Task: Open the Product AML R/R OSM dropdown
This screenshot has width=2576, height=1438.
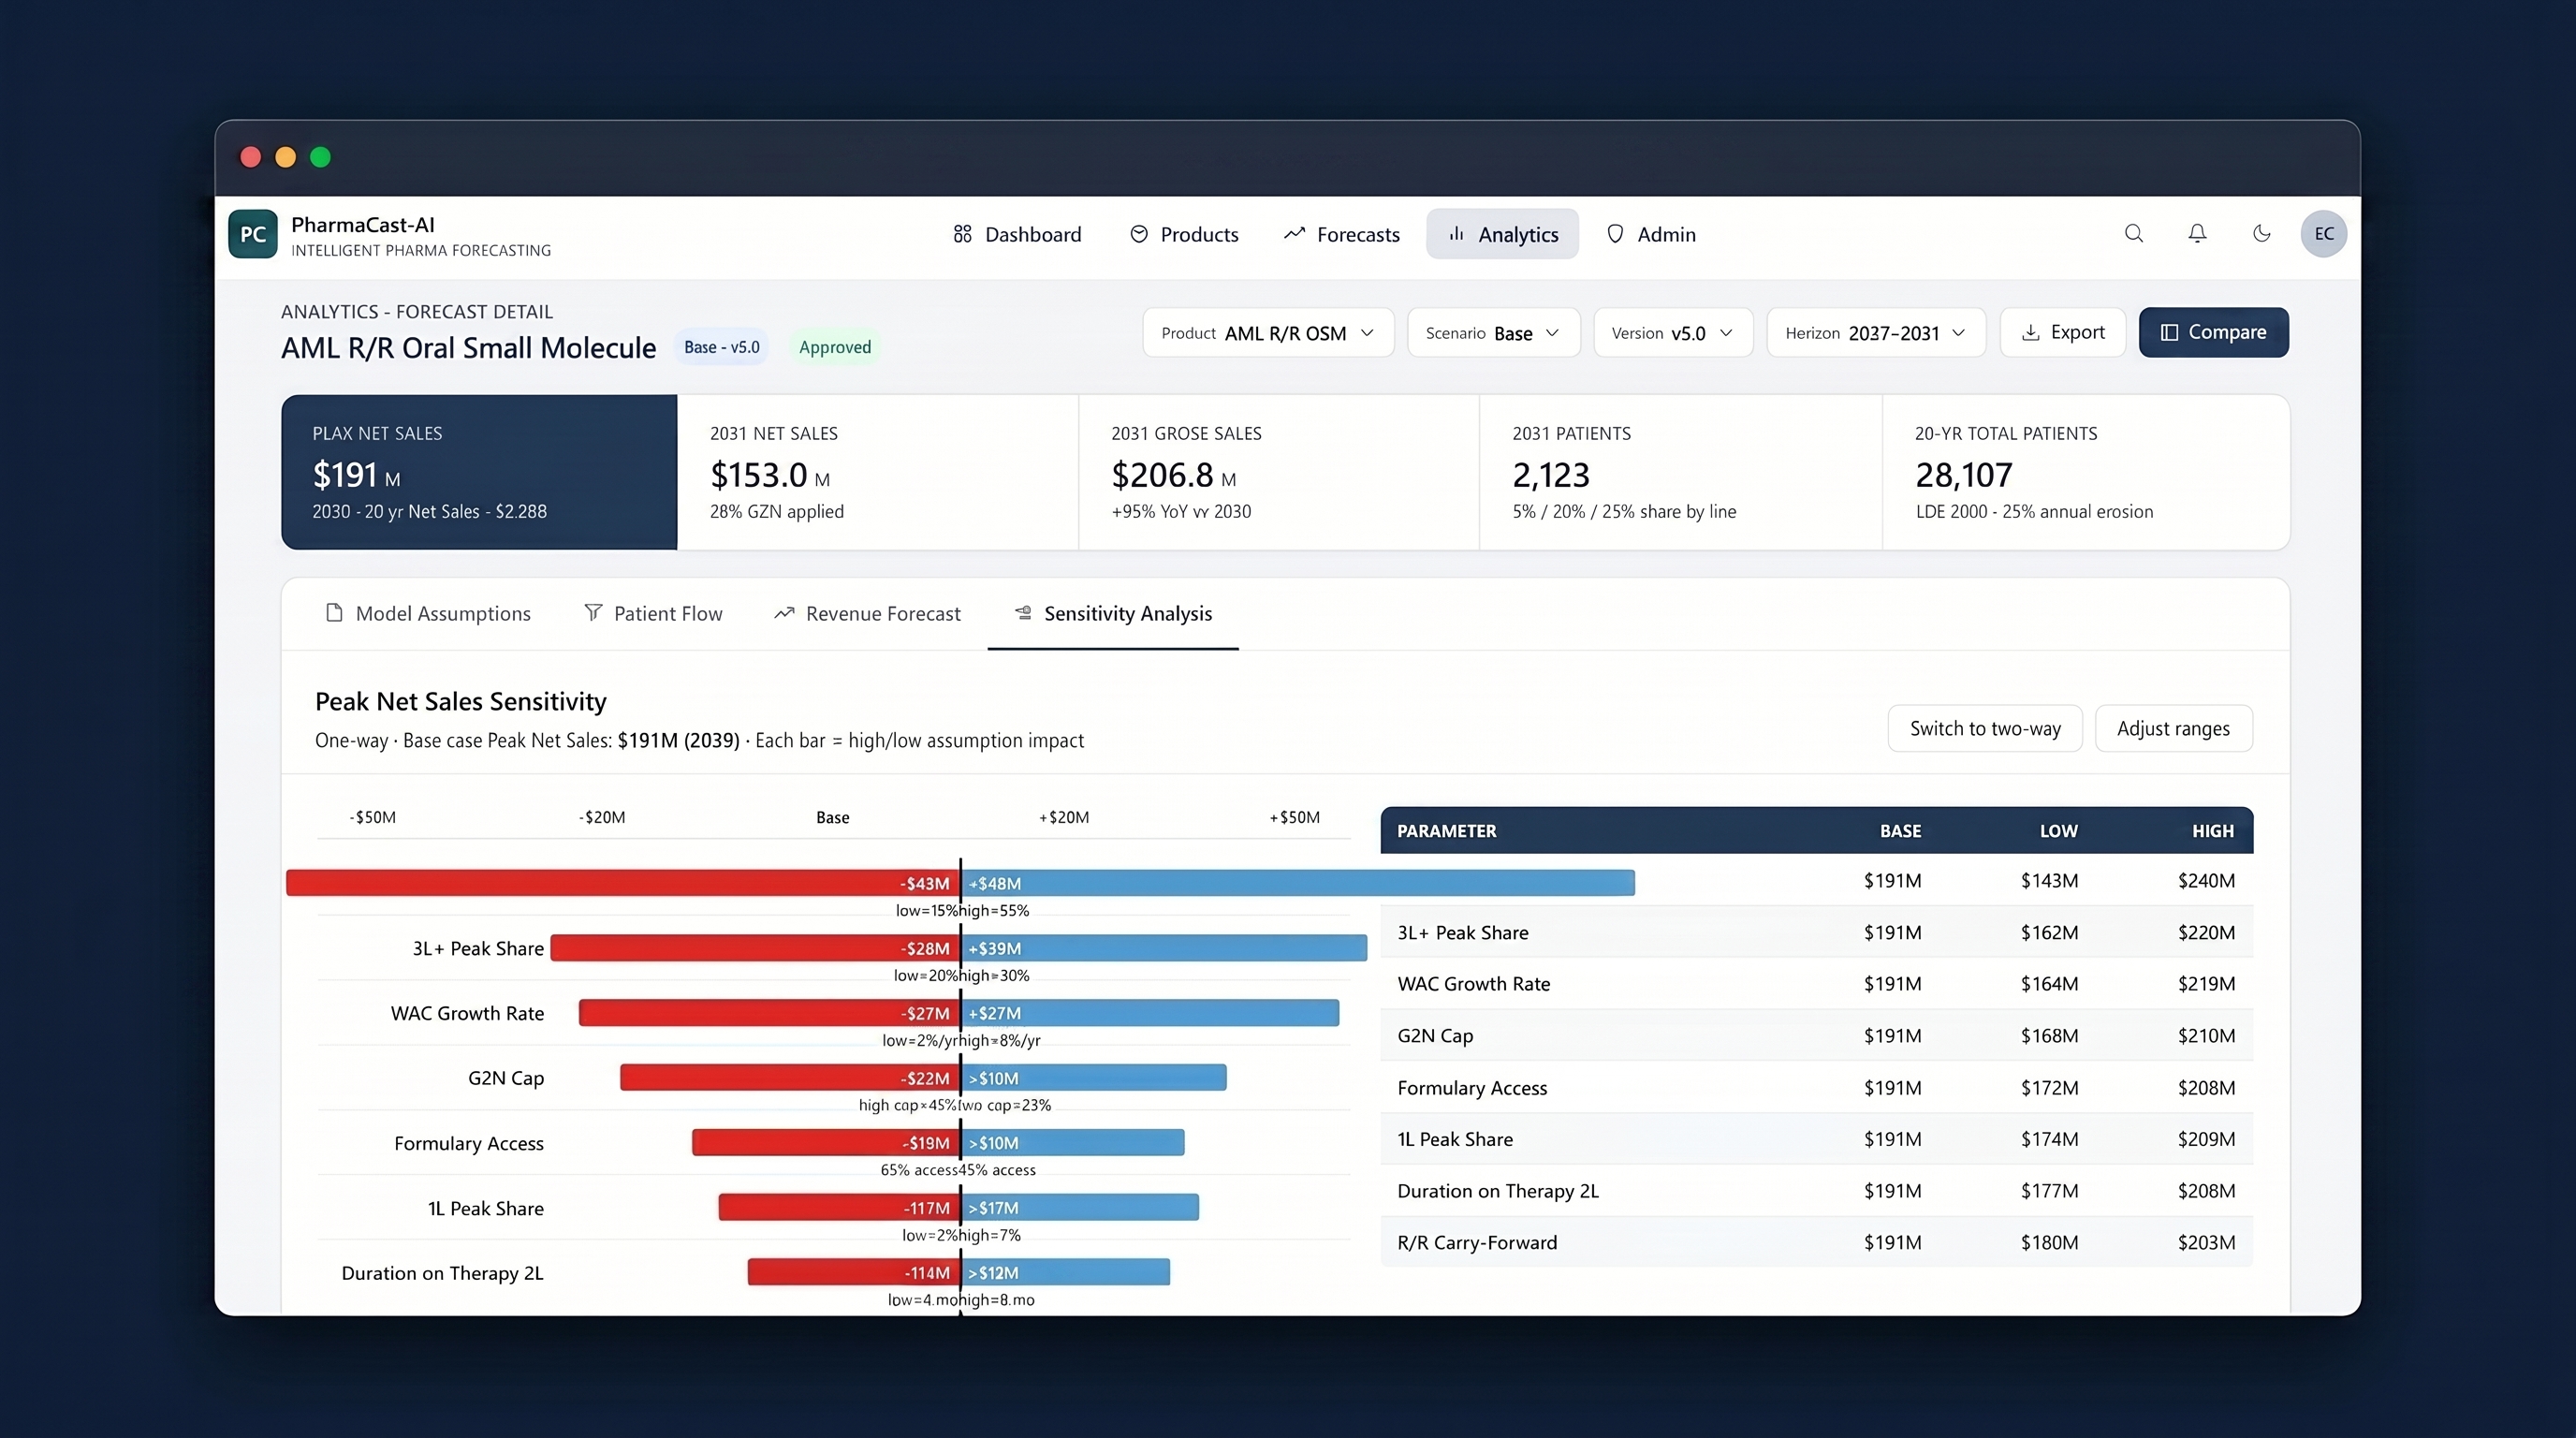Action: click(x=1268, y=332)
